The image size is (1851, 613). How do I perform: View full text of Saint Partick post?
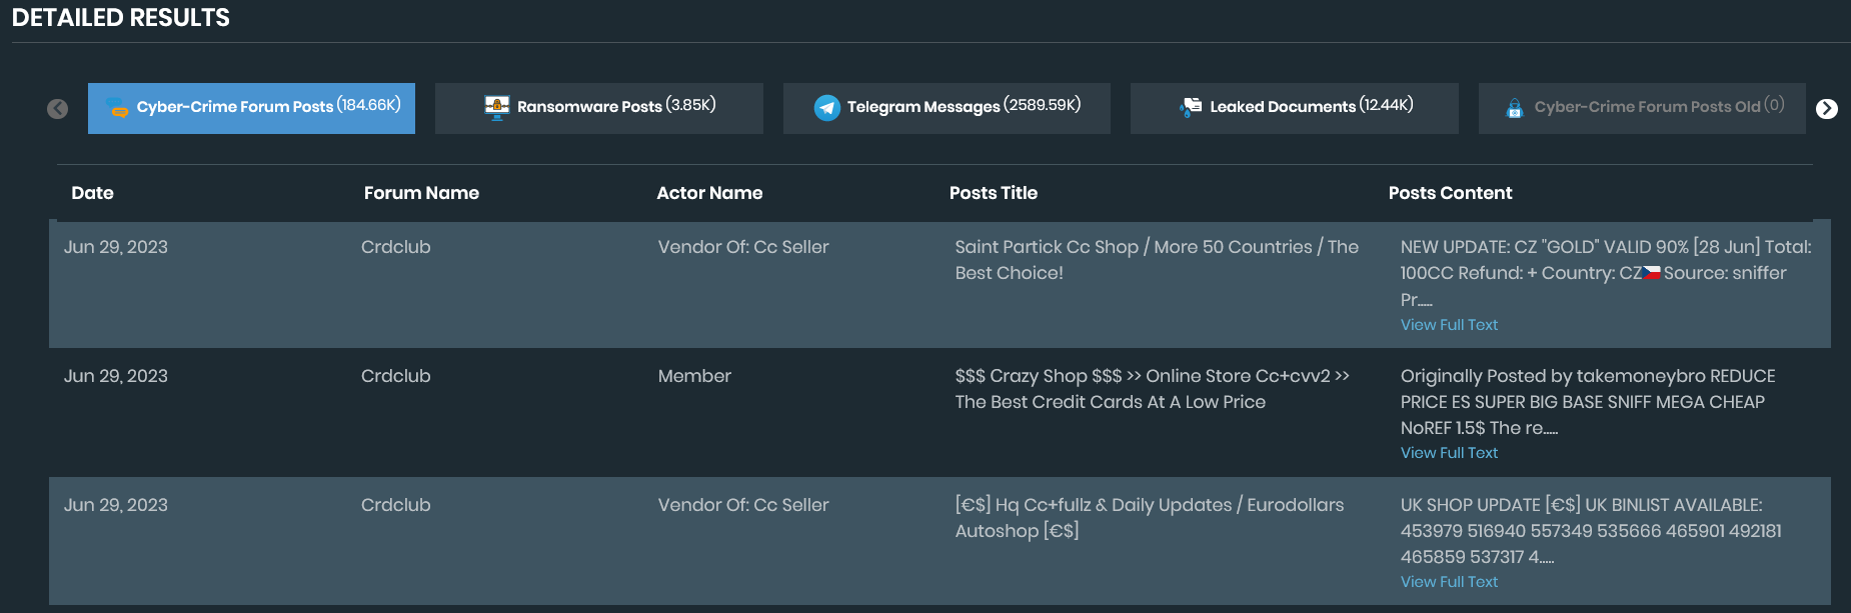point(1449,325)
